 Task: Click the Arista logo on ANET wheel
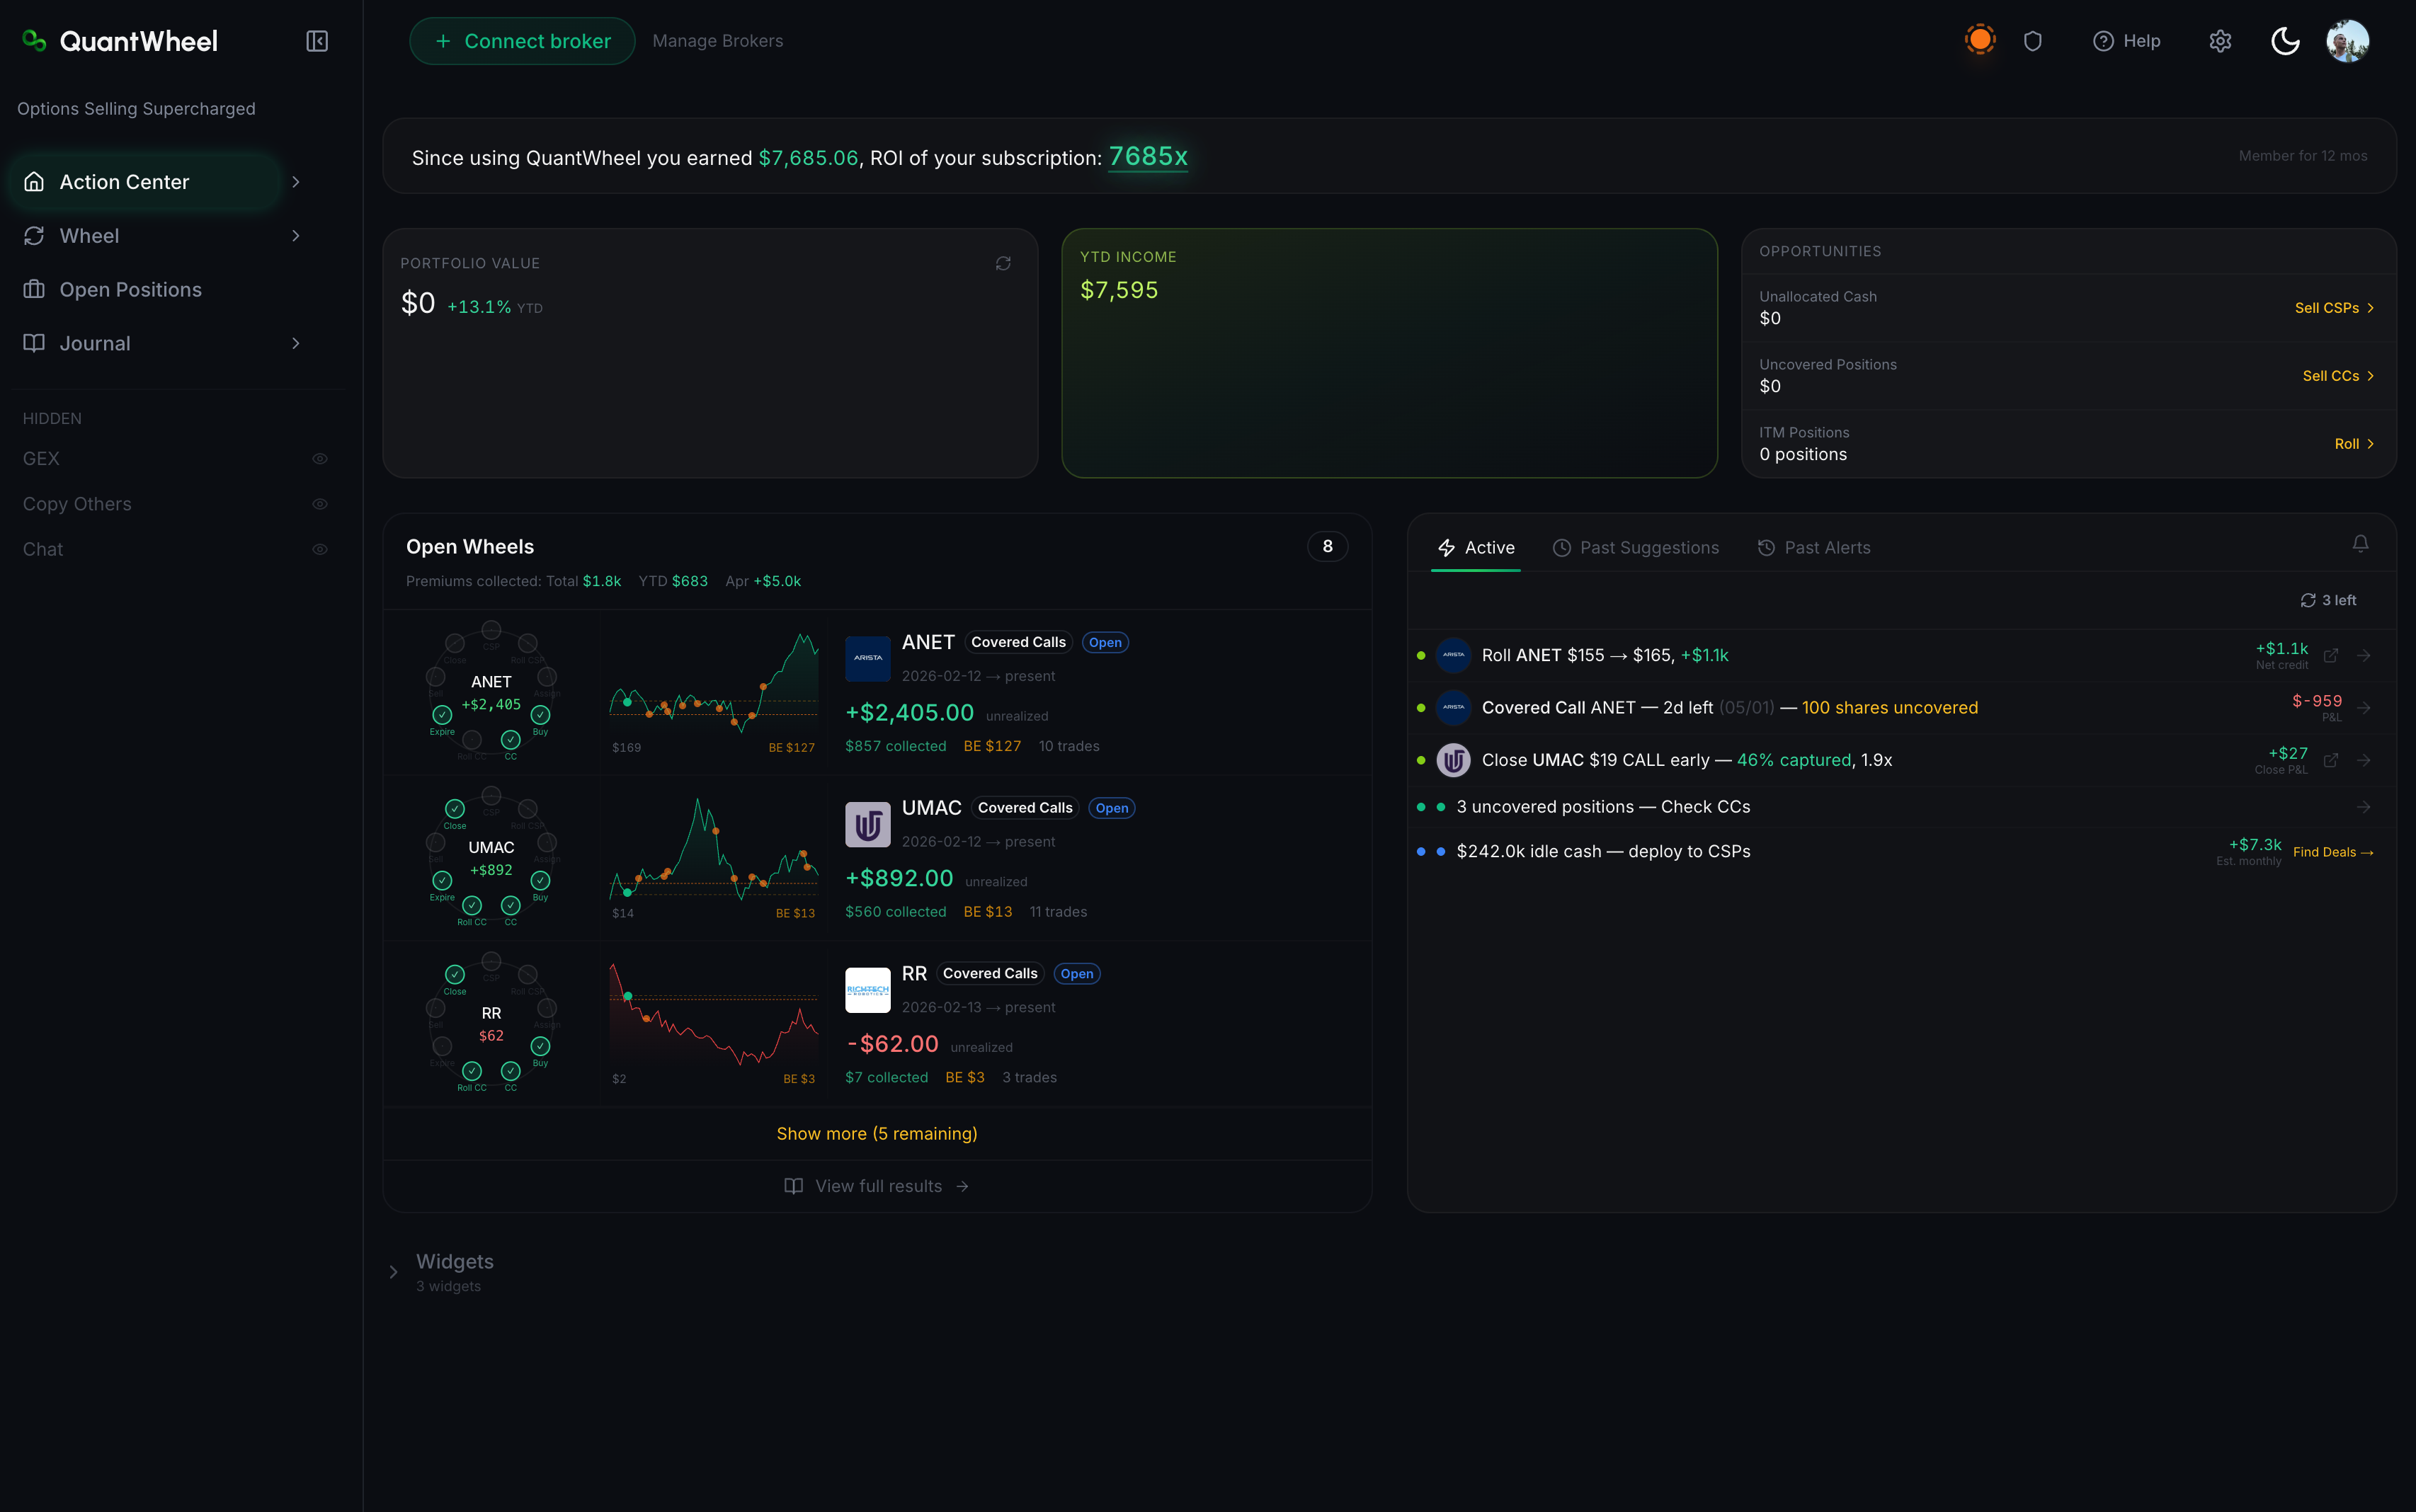(x=867, y=658)
